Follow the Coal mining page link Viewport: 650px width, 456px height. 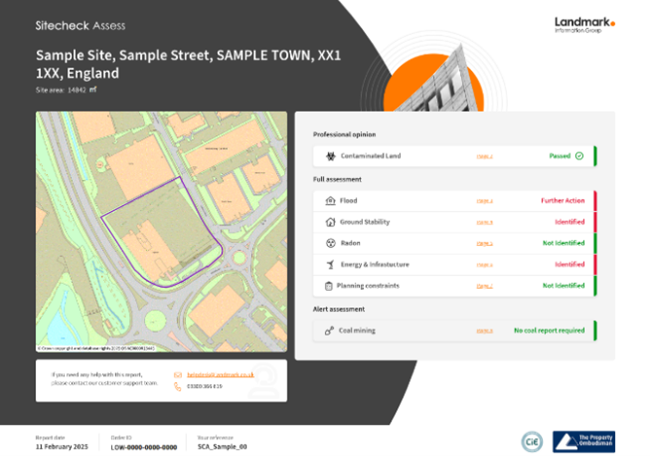click(x=484, y=331)
